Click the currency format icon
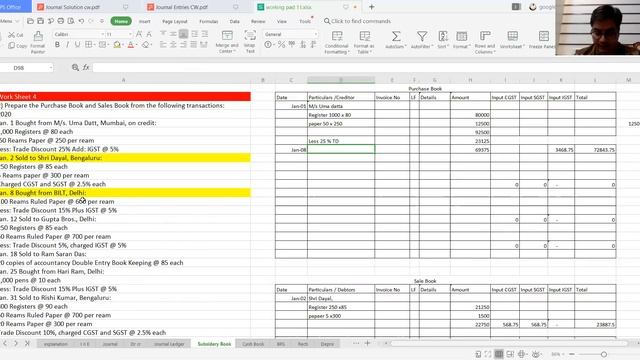 coord(268,44)
